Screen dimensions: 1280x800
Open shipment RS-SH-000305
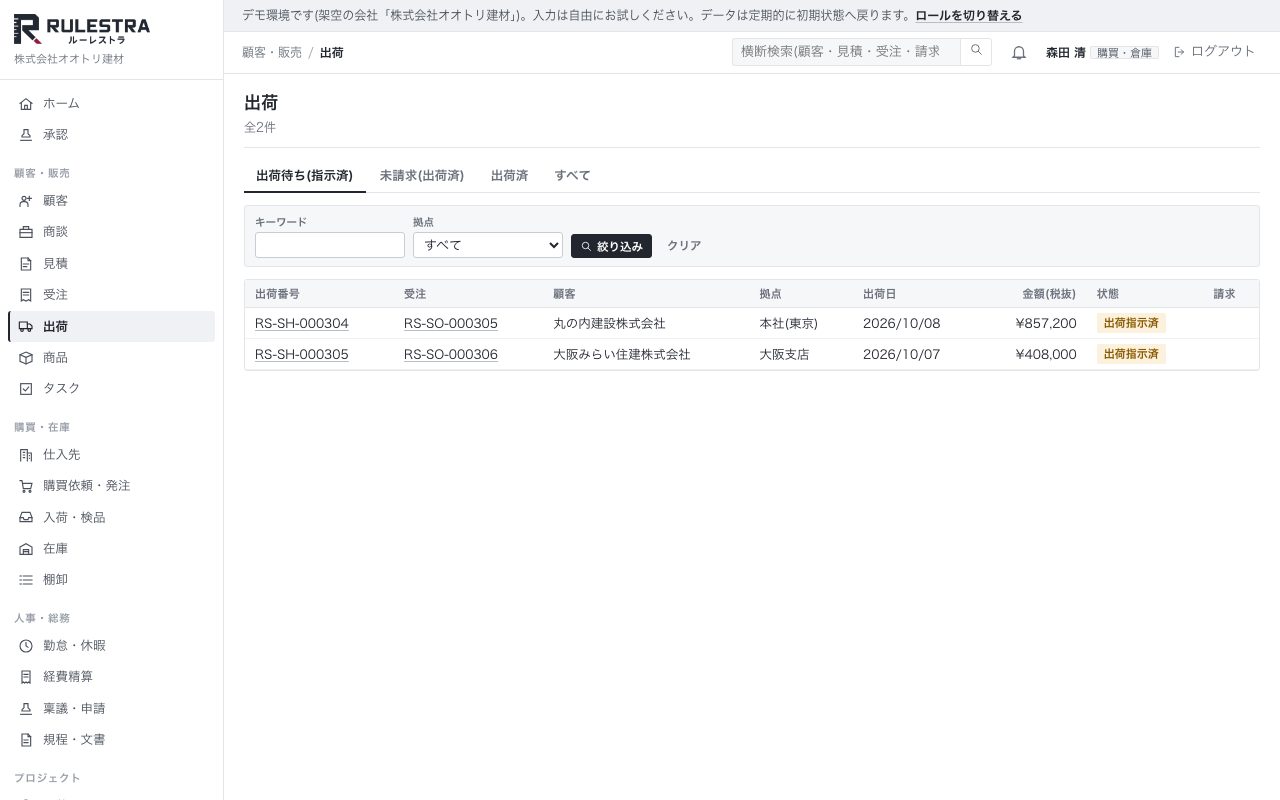(302, 354)
